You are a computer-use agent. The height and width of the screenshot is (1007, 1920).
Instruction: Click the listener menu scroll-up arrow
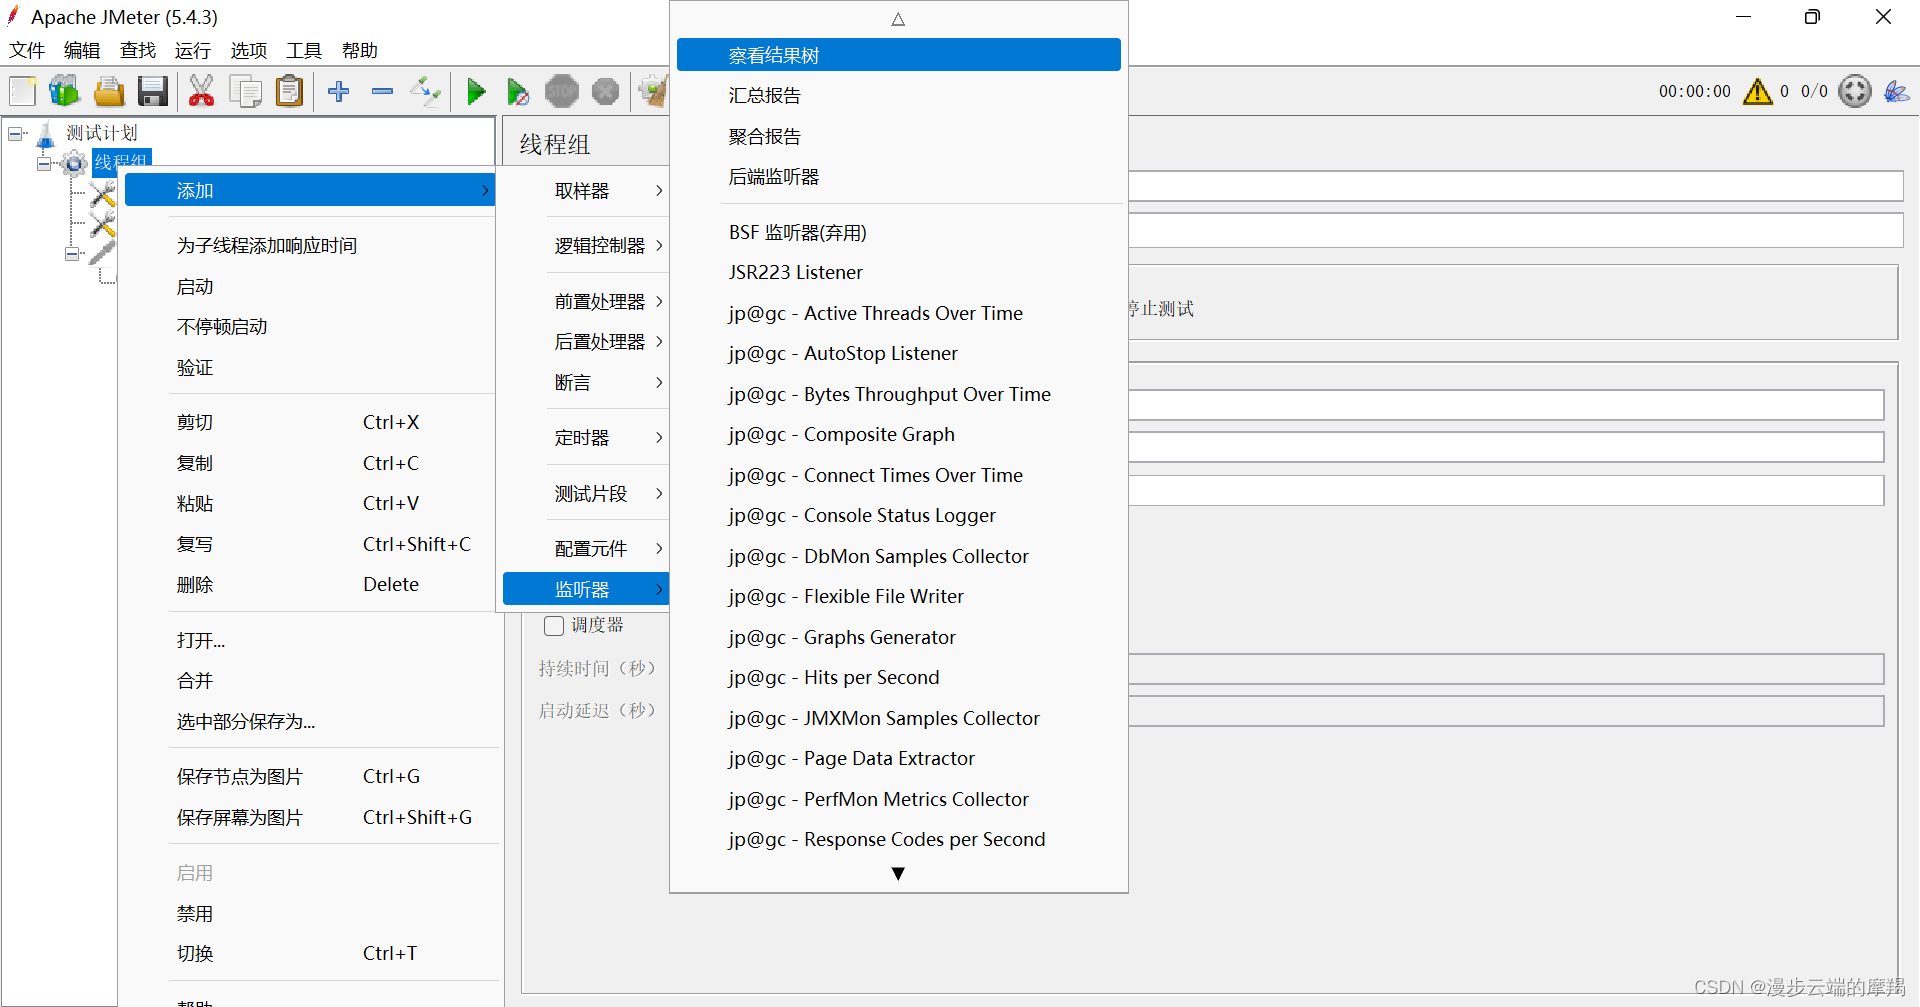[x=898, y=19]
